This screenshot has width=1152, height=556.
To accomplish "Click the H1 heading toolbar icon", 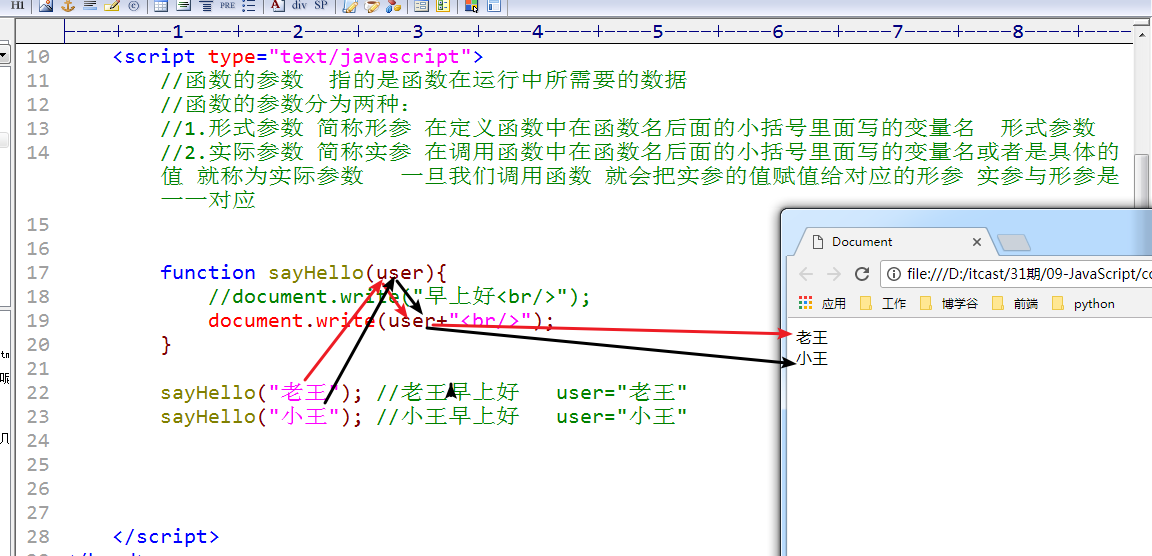I will click(18, 6).
